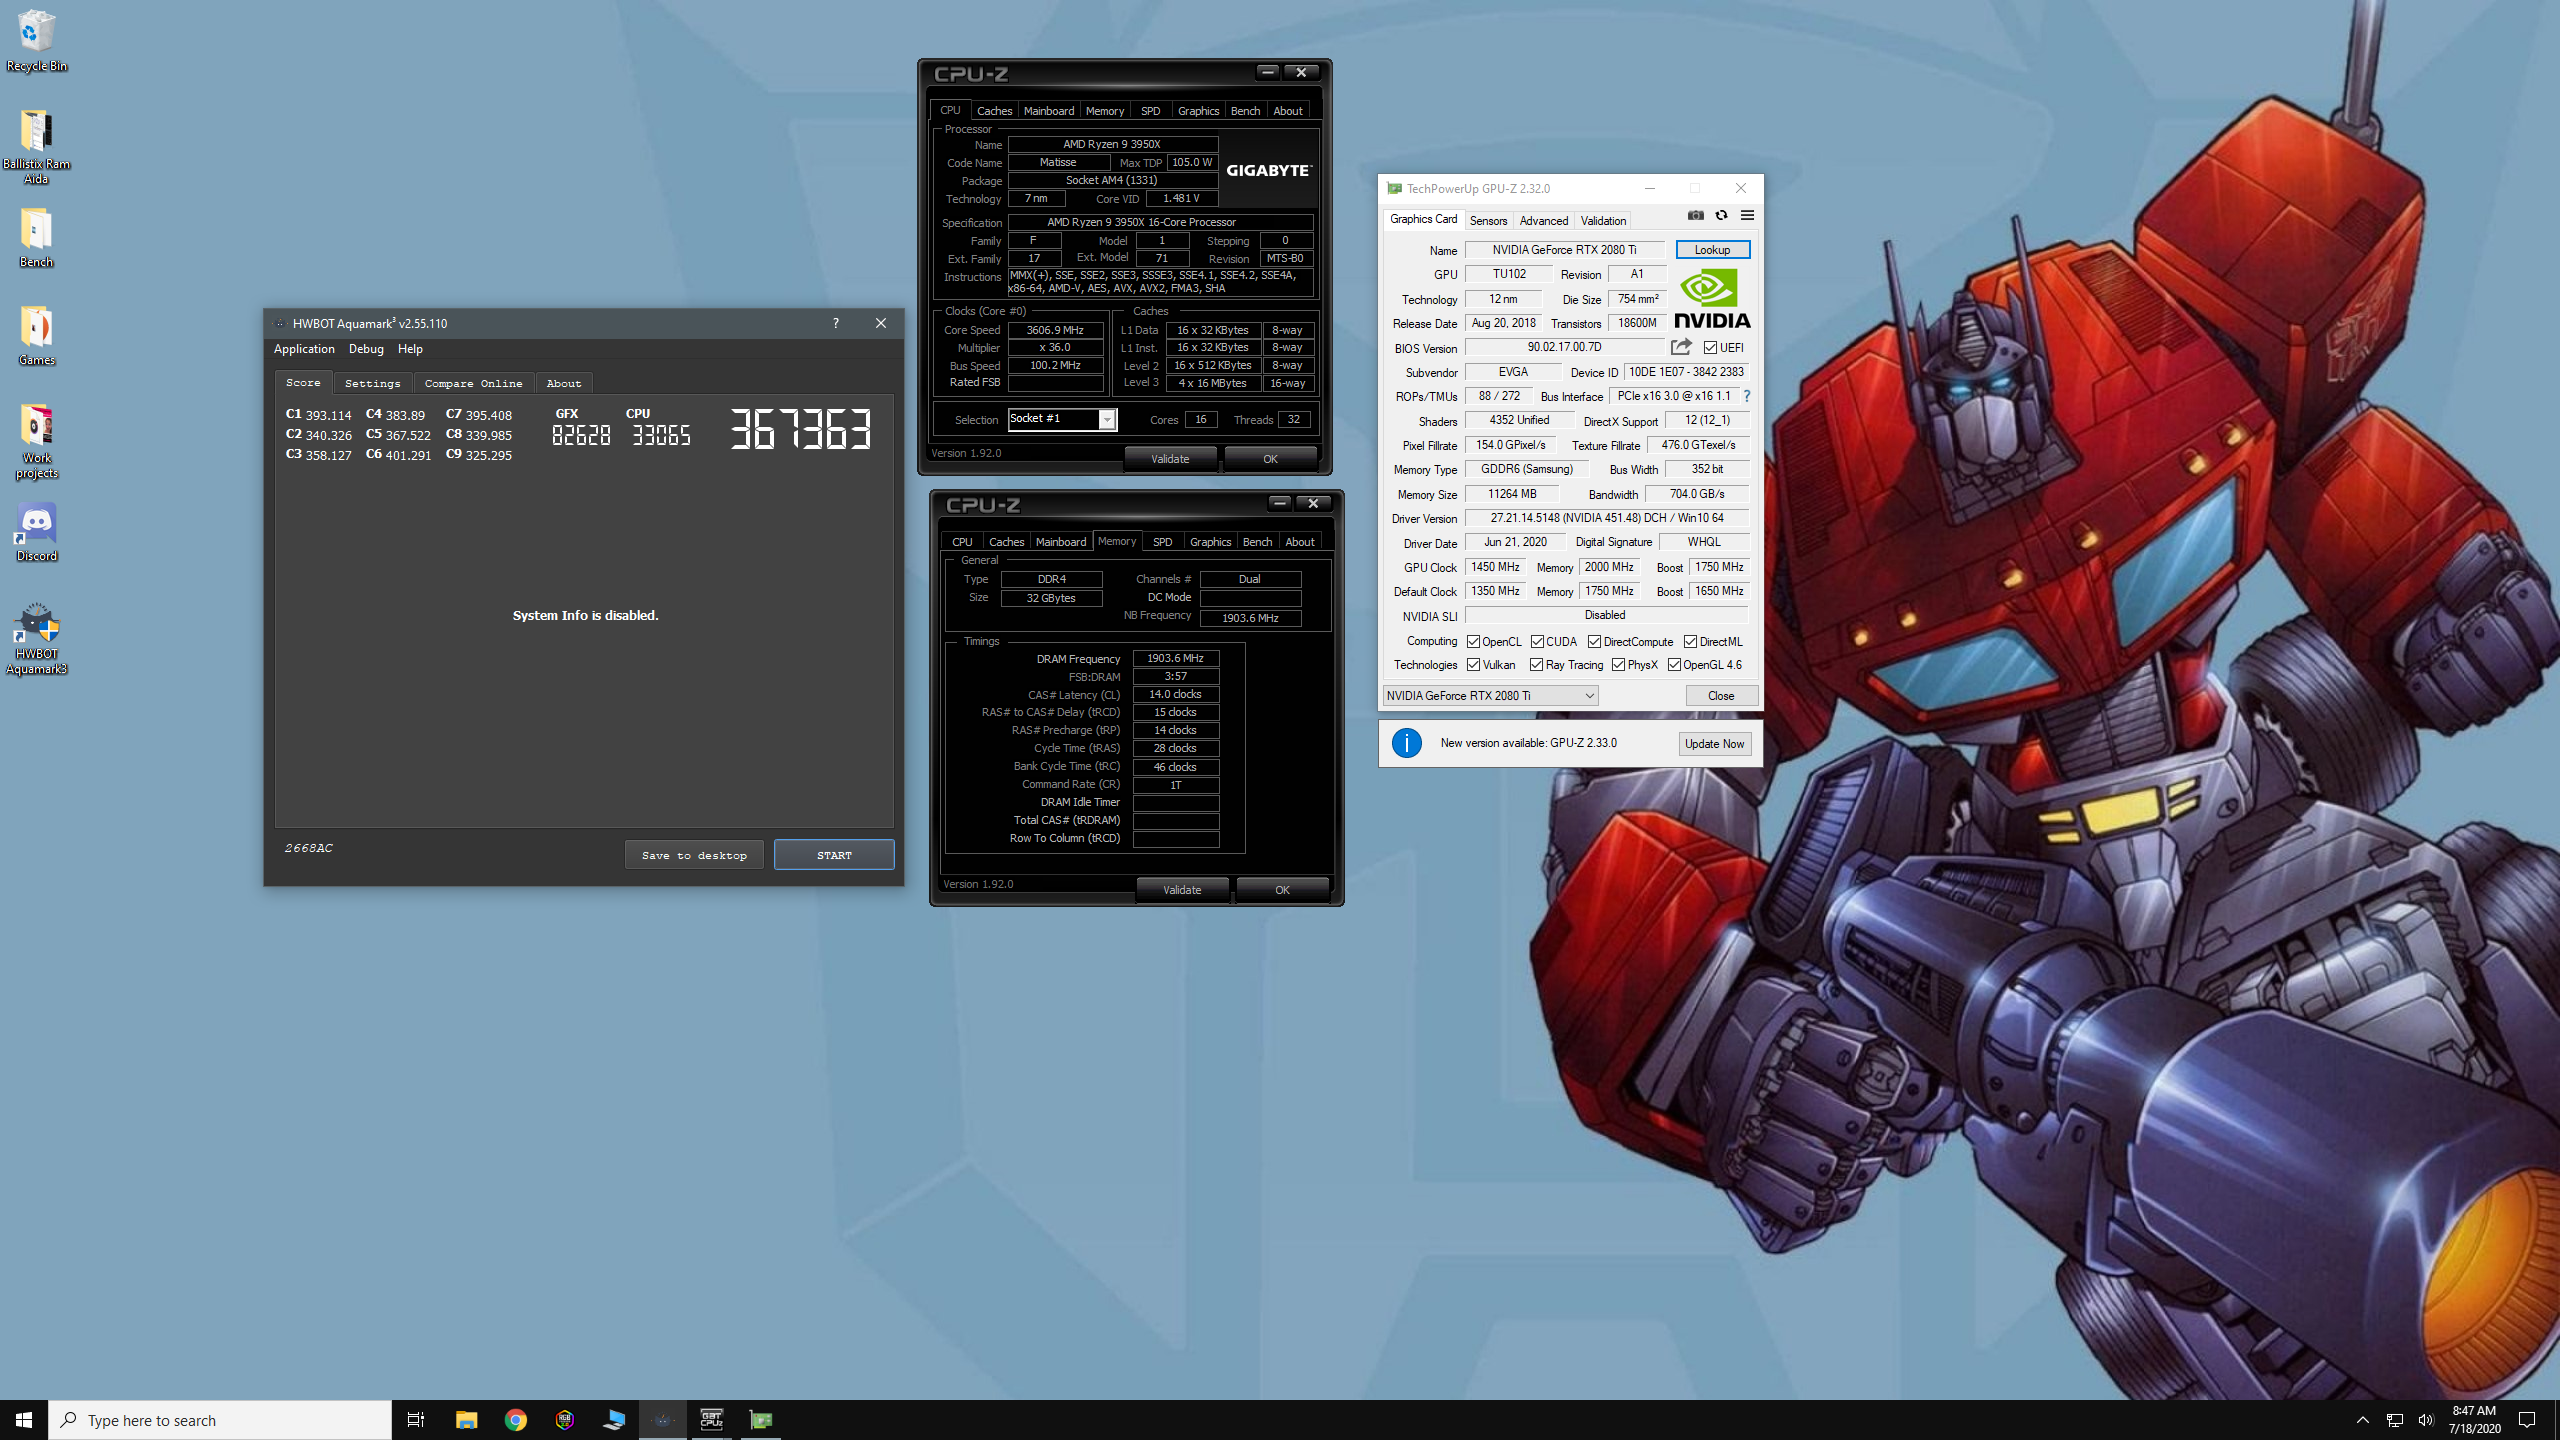
Task: Click the total score 367363
Action: tap(800, 430)
